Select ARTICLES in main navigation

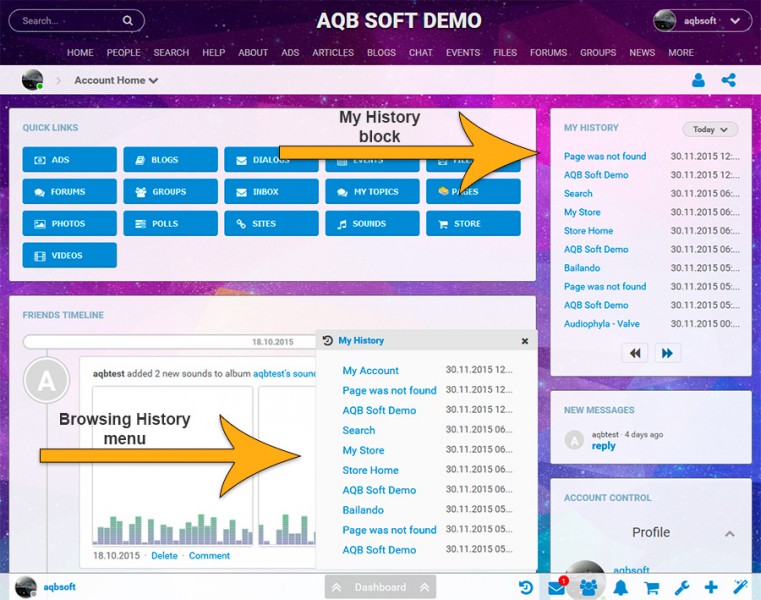[x=333, y=52]
